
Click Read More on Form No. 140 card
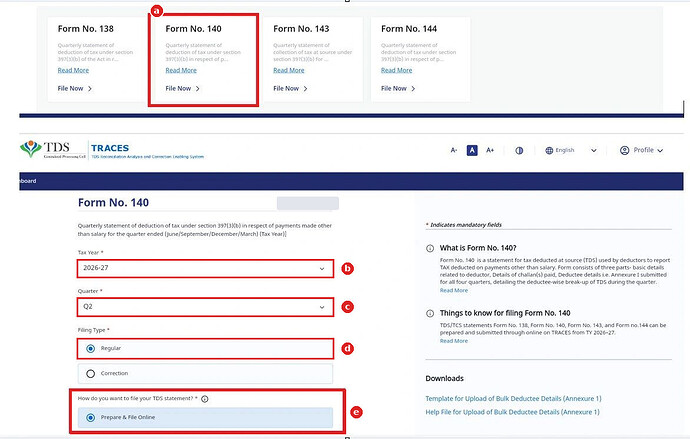click(181, 70)
